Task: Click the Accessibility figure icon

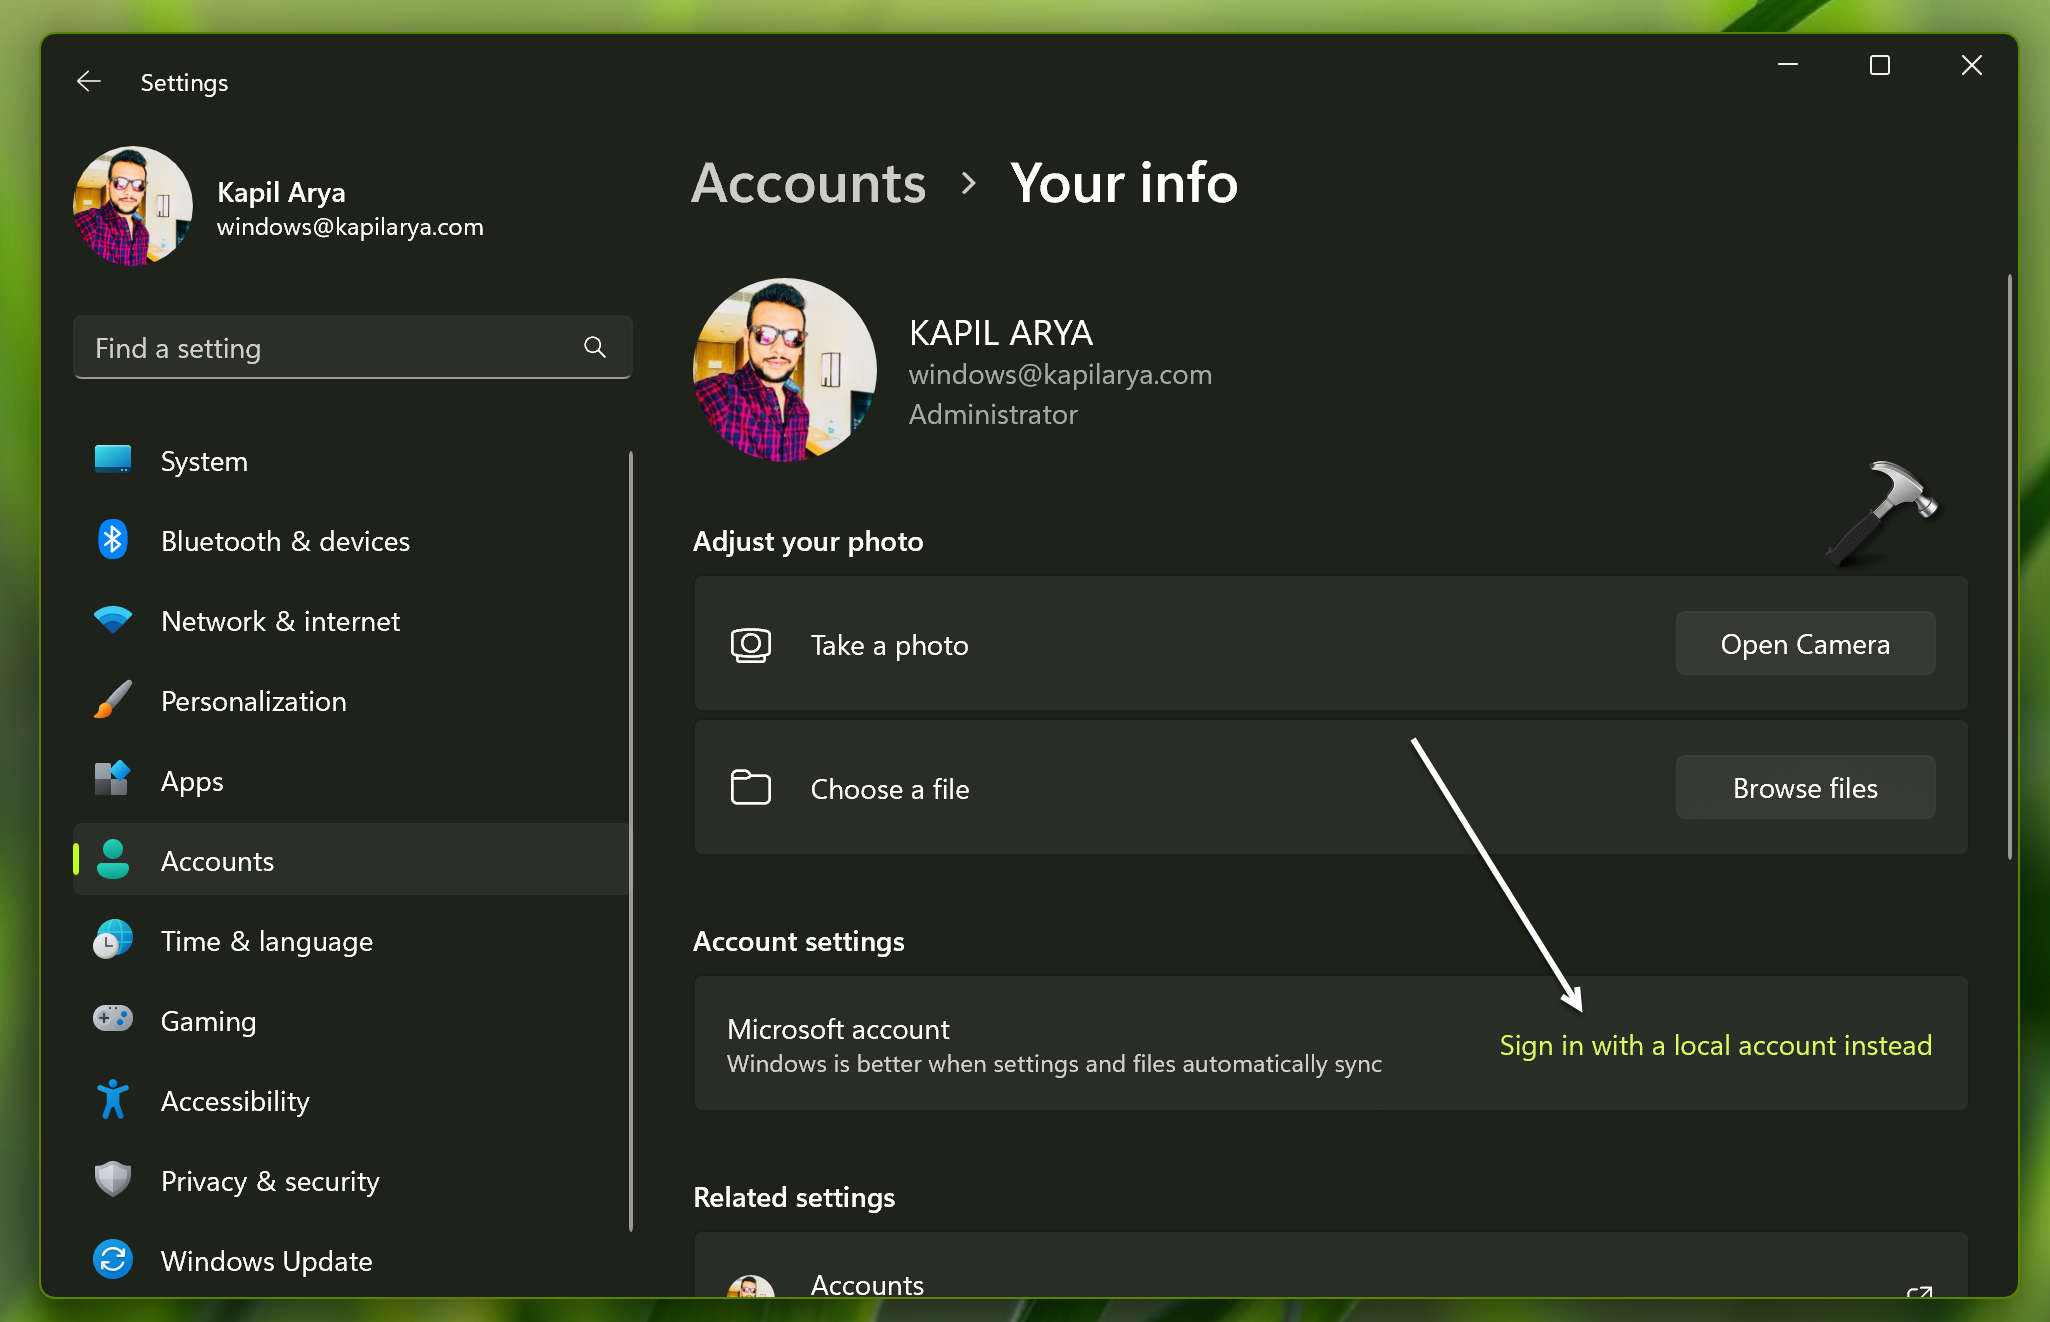Action: tap(113, 1100)
